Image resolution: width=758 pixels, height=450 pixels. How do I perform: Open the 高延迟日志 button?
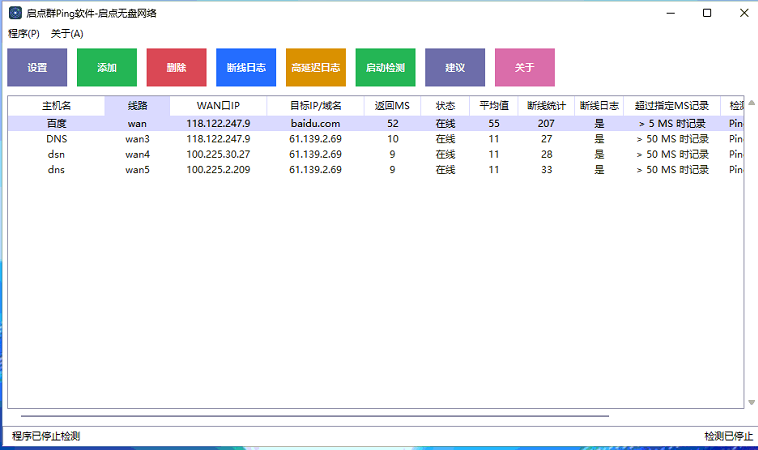[316, 67]
